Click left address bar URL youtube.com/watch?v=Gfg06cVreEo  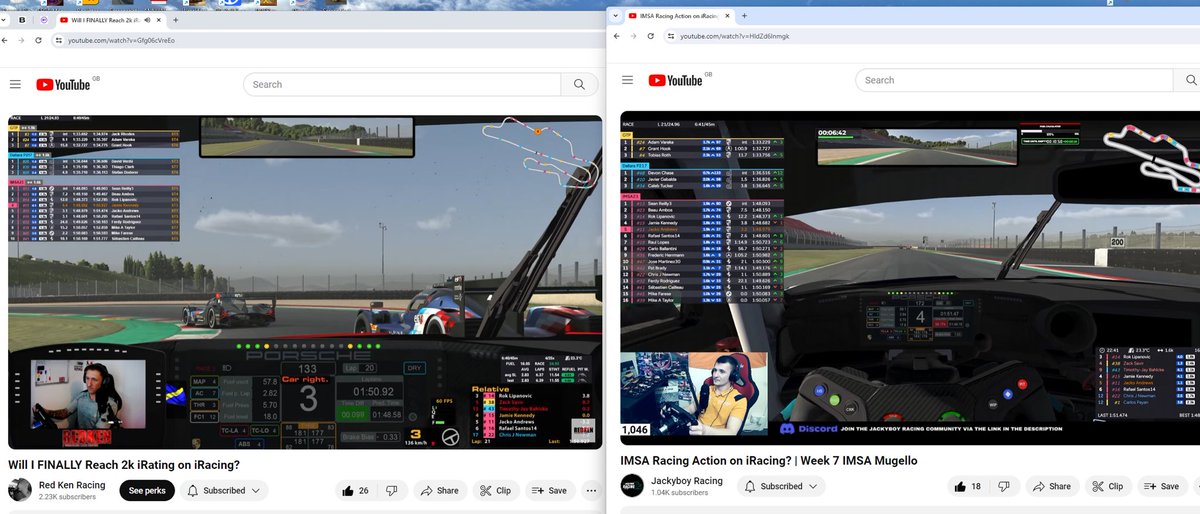pyautogui.click(x=122, y=40)
